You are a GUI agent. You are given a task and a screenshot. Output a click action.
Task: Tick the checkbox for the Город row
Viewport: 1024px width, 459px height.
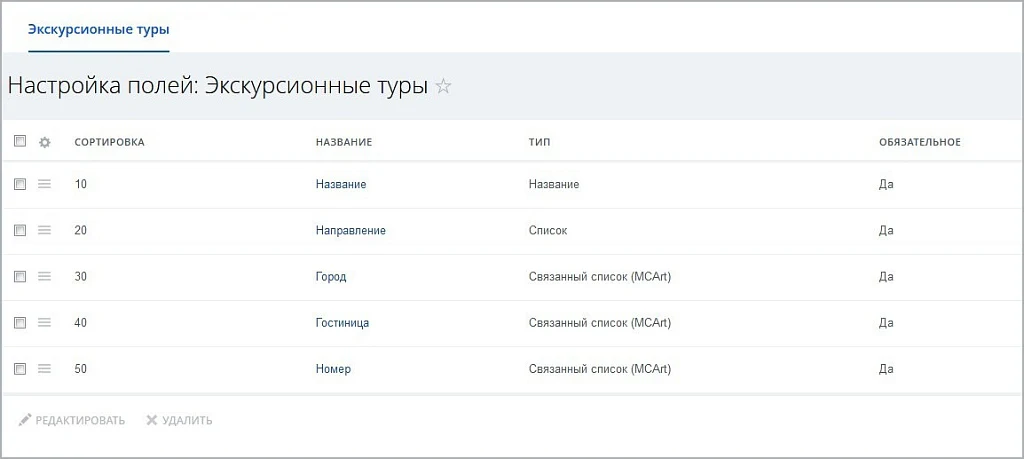(20, 277)
